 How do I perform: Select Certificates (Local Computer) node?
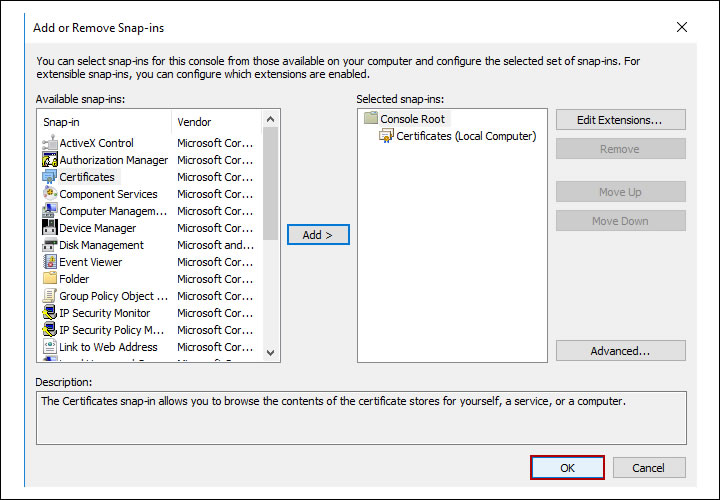466,136
